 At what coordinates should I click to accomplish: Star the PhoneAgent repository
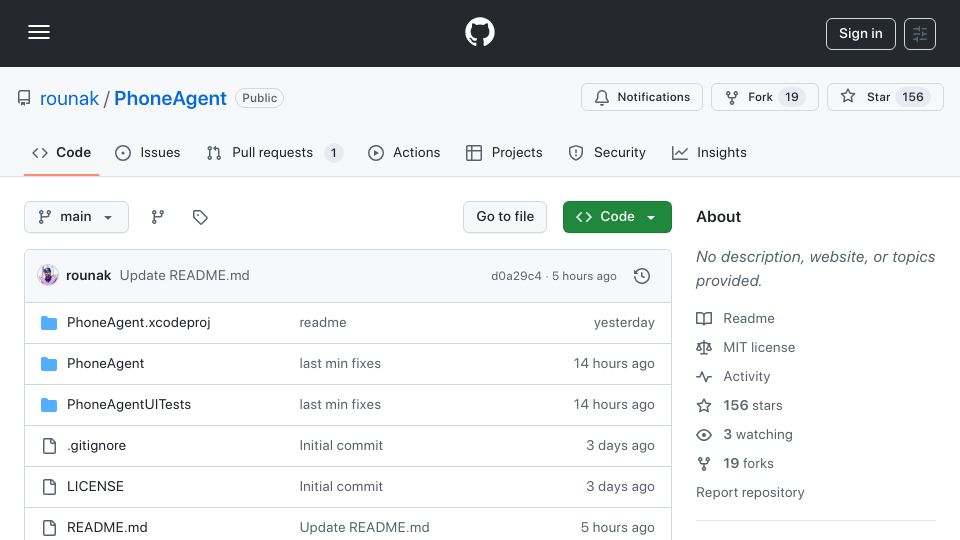point(885,97)
